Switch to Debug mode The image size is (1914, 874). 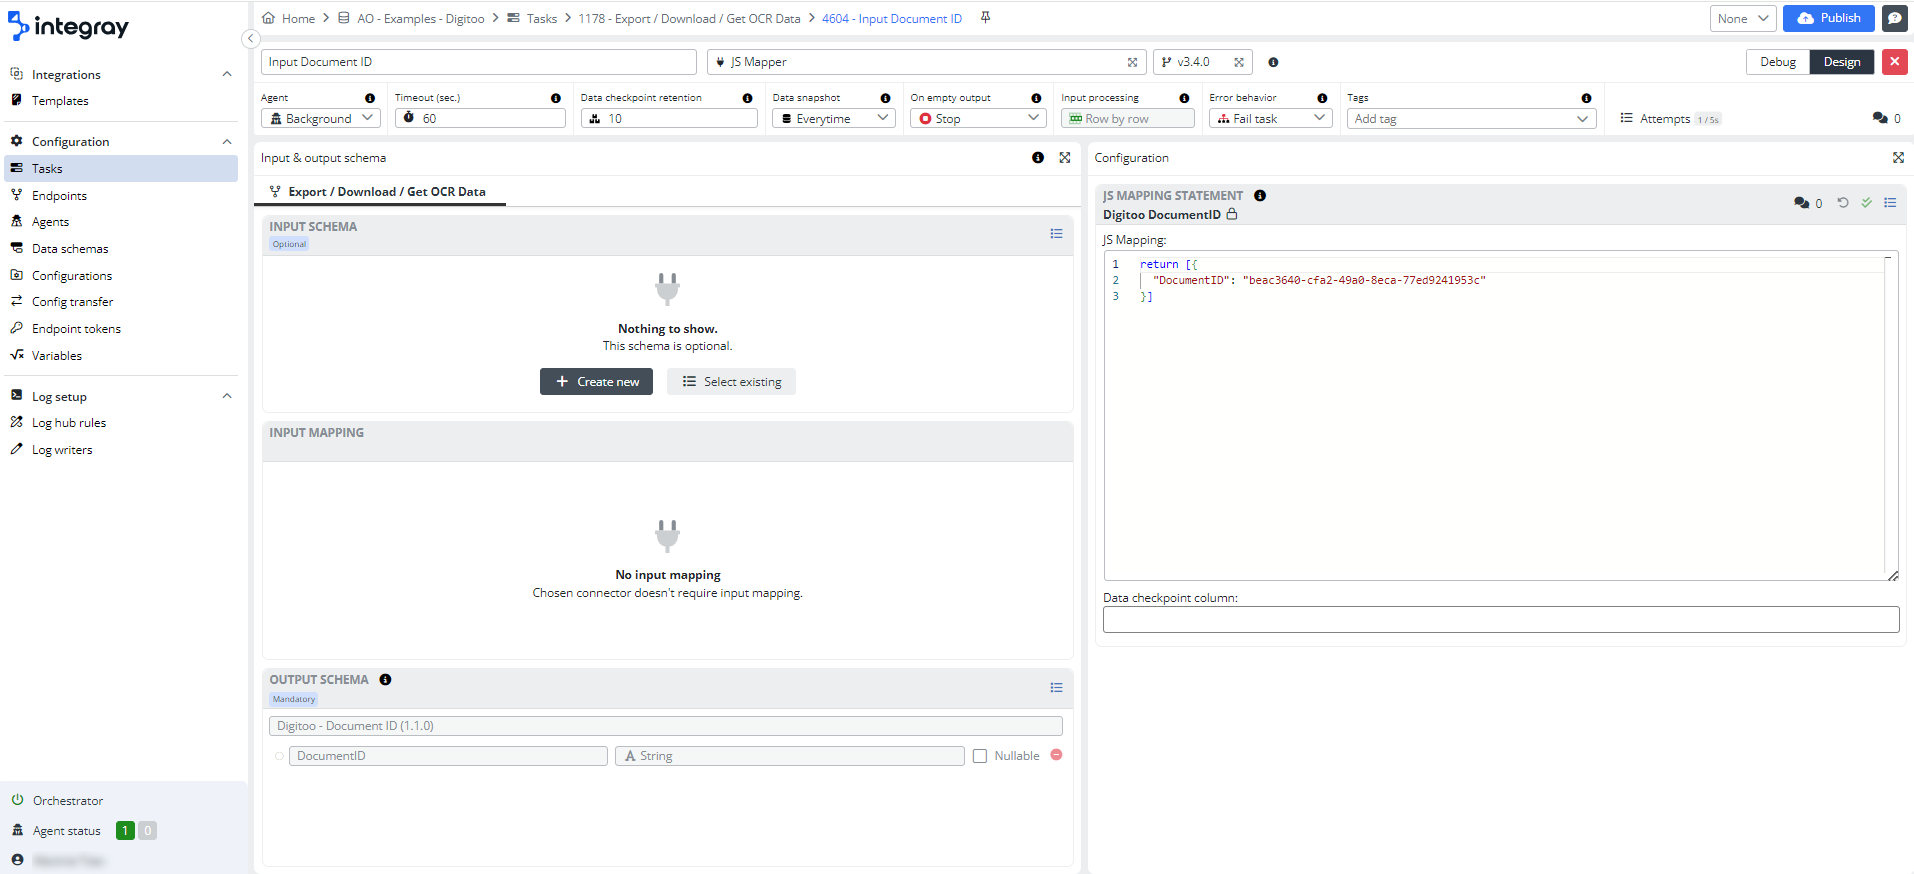(x=1777, y=62)
